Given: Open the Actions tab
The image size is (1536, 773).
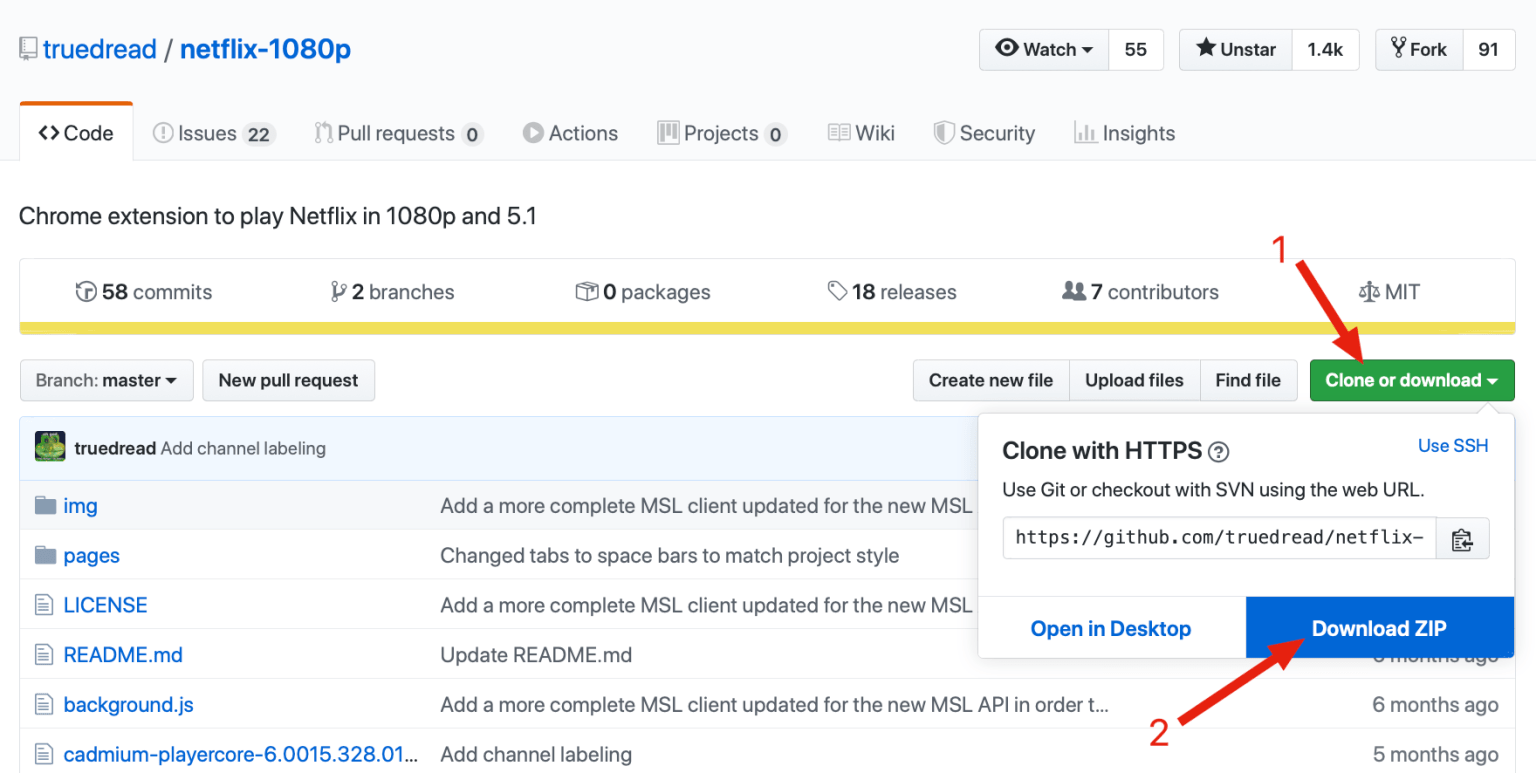Looking at the screenshot, I should click(570, 133).
